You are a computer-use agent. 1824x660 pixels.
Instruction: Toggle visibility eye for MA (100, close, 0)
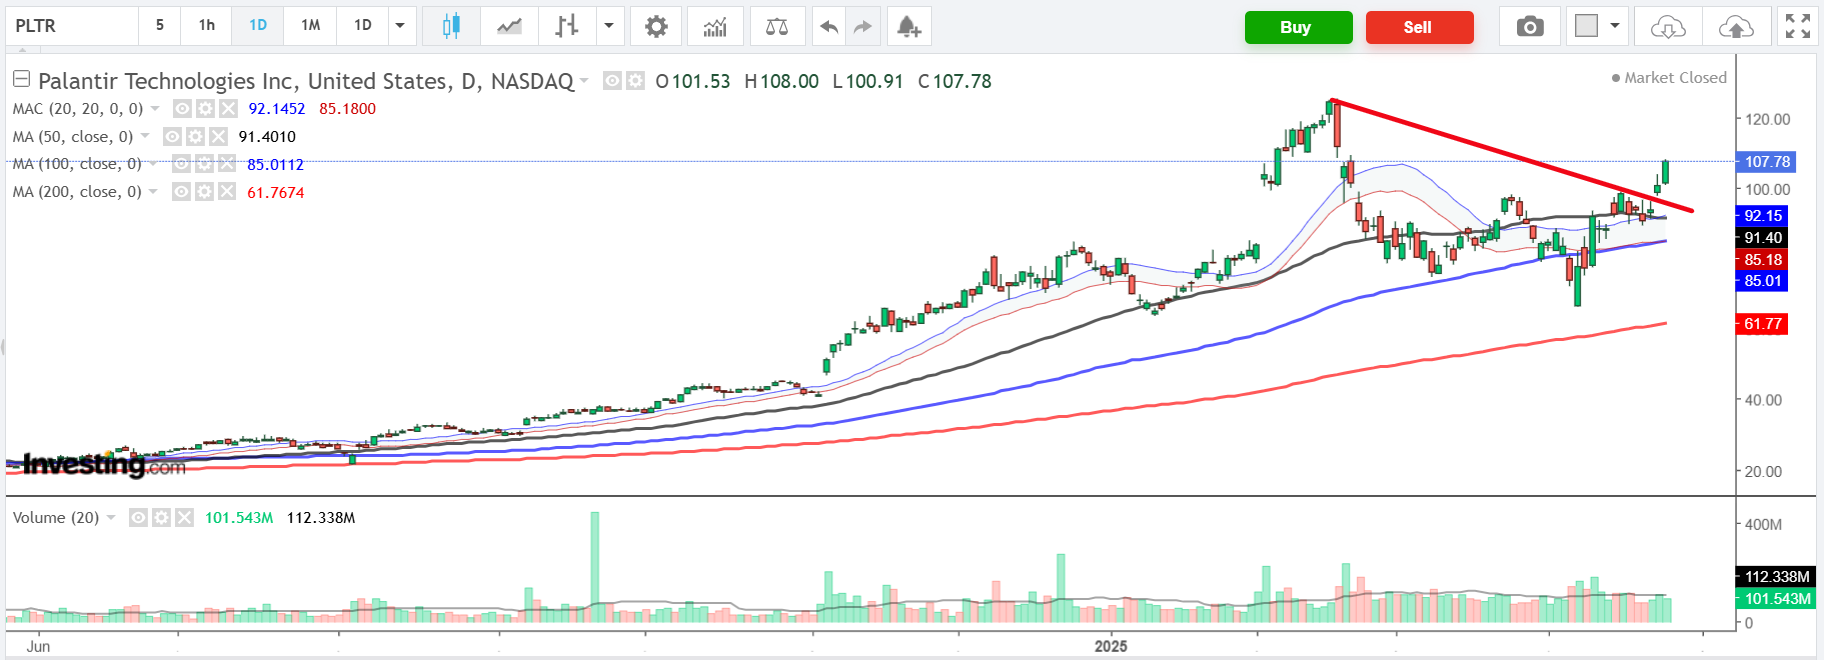(181, 164)
